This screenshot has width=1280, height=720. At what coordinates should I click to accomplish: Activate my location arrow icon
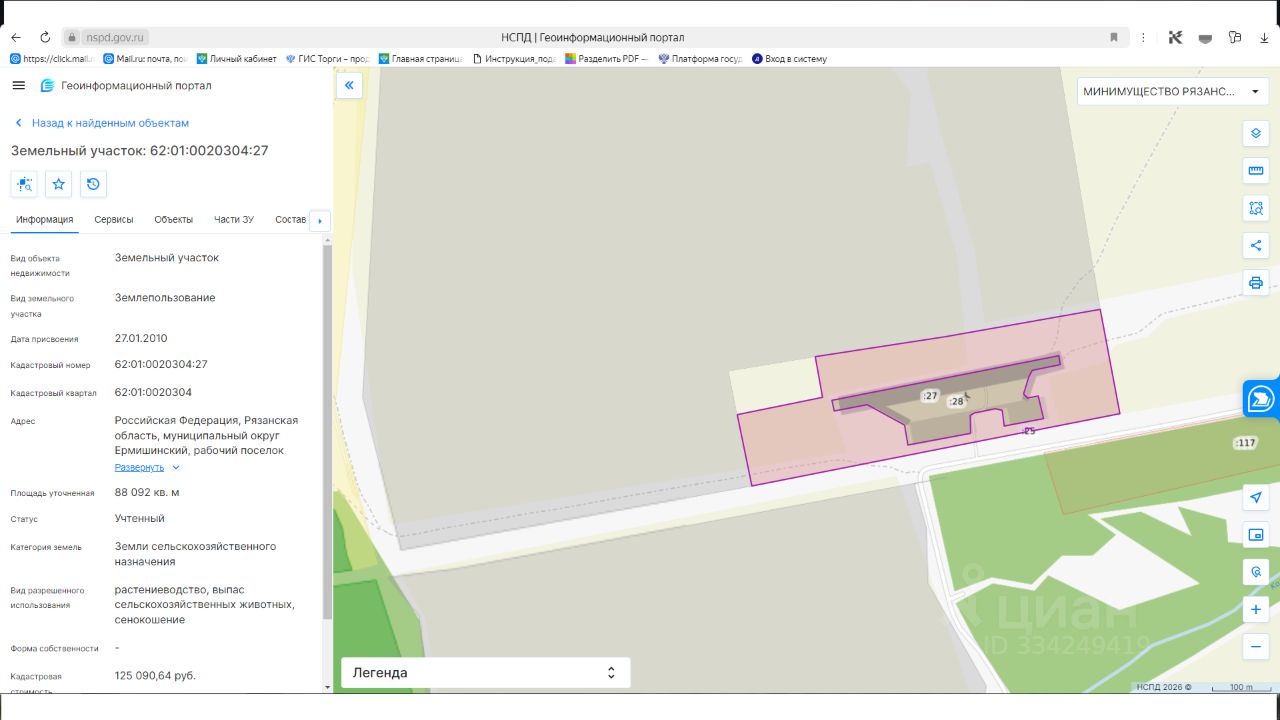(1256, 497)
